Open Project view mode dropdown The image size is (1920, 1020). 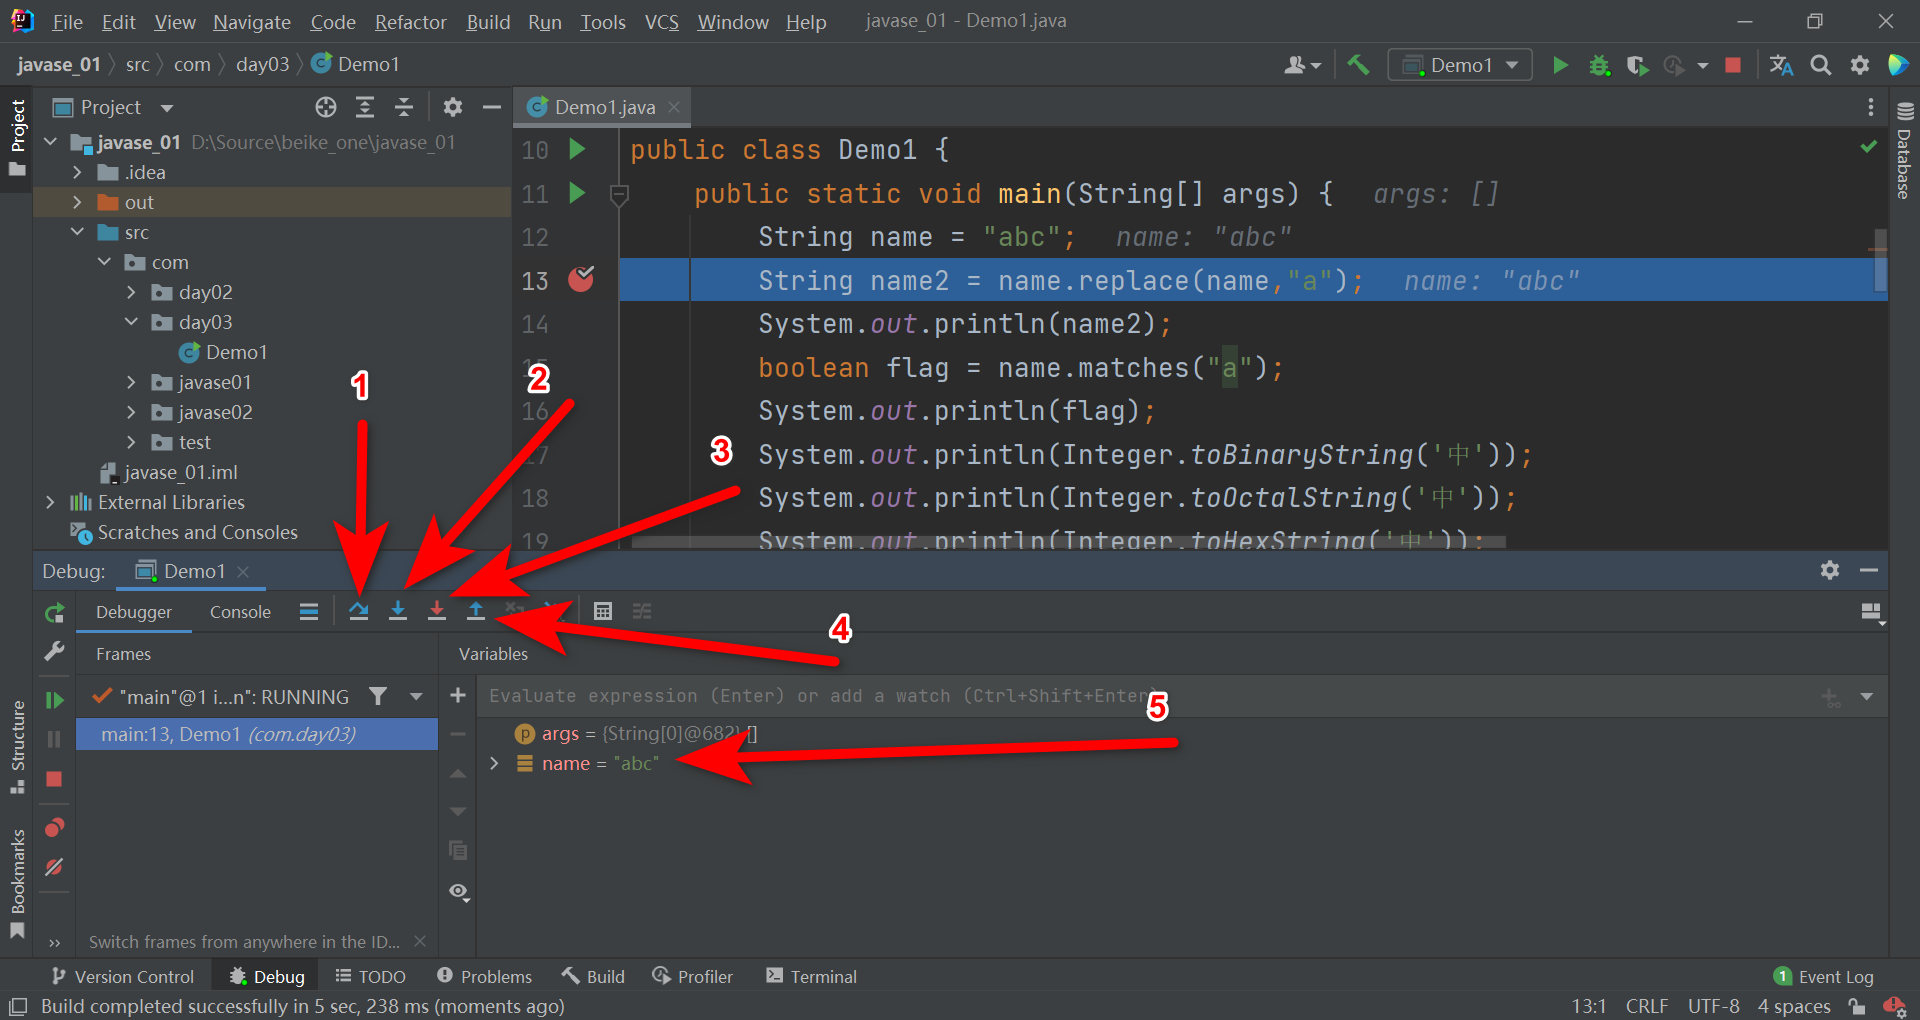[167, 107]
